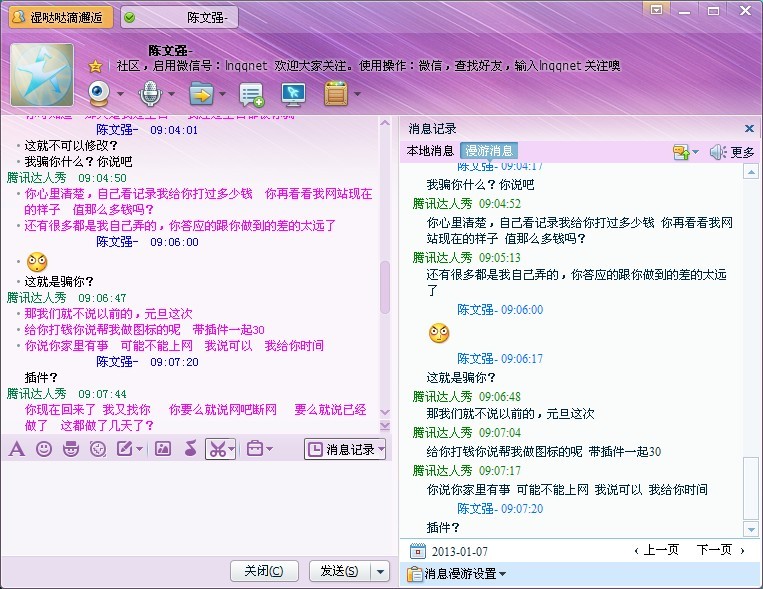
Task: Create a discussion group with chat-plus icon
Action: 251,94
